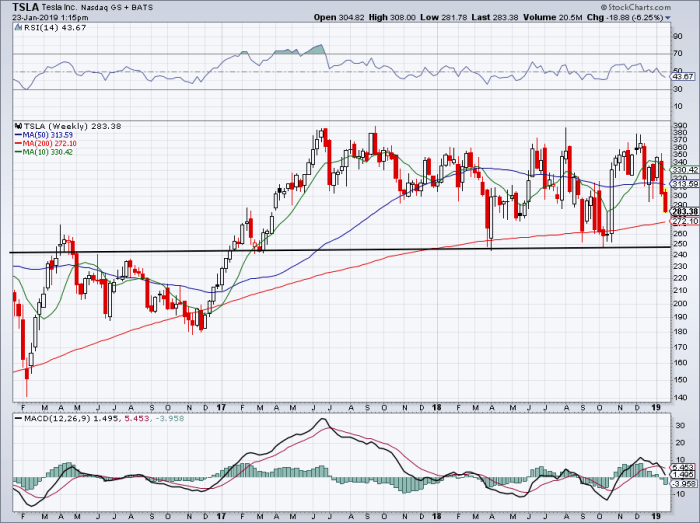Click the 43.67 RSI value tag on right axis
Screen dimensions: 700x523
point(683,77)
